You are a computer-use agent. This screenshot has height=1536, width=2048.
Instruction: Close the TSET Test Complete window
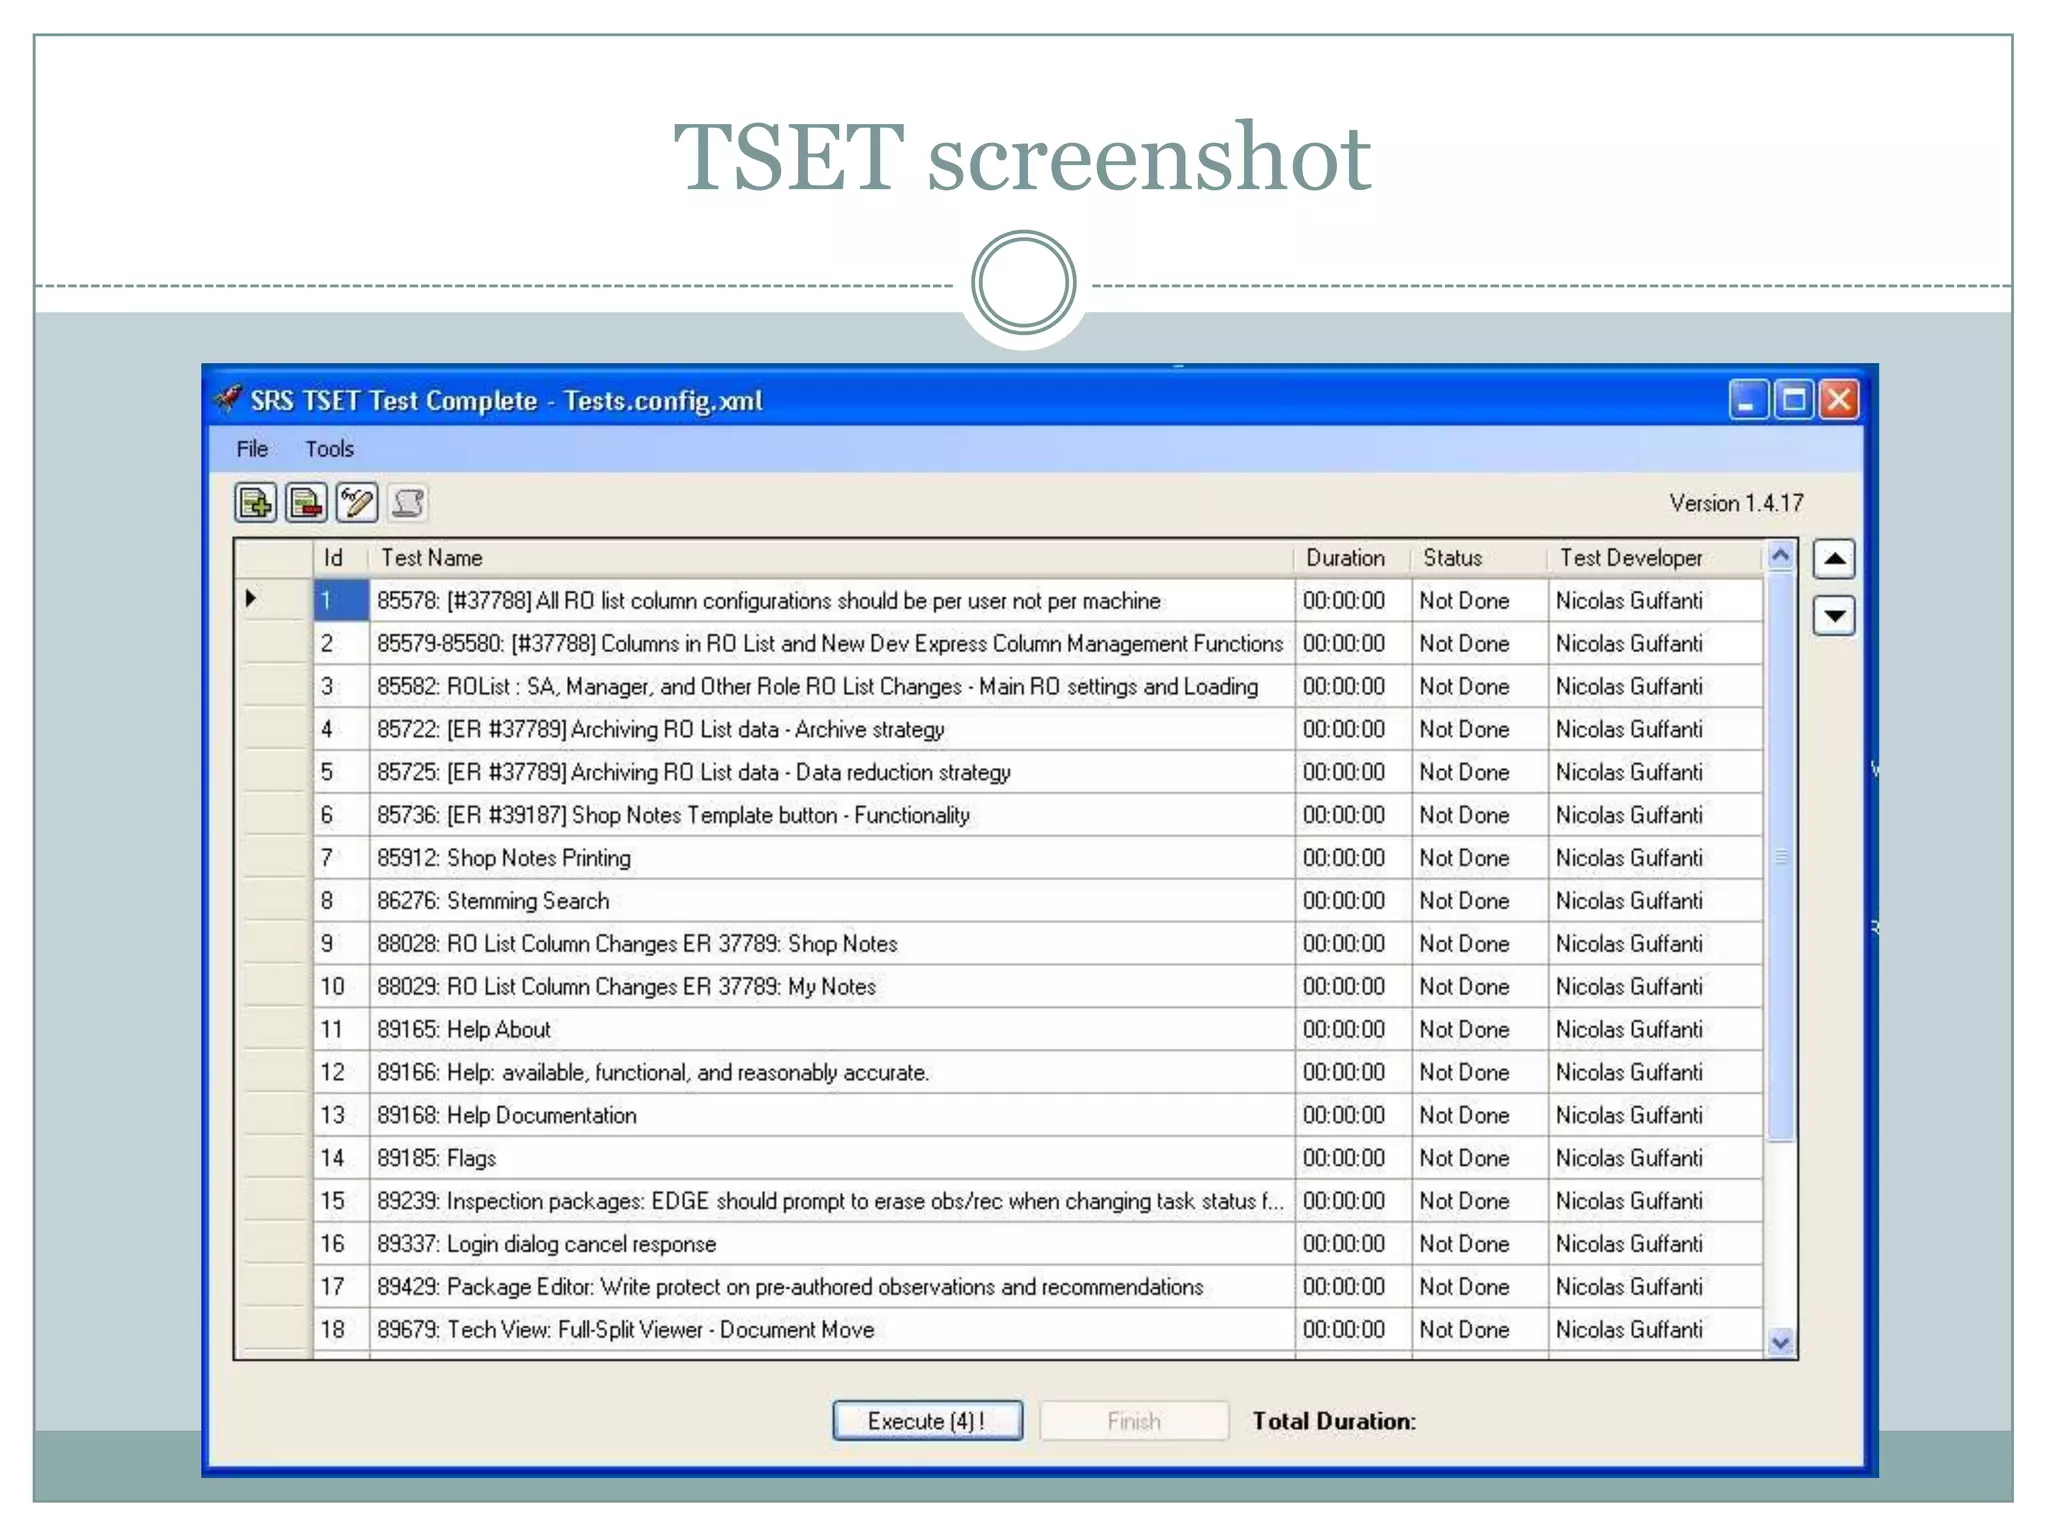(1839, 400)
